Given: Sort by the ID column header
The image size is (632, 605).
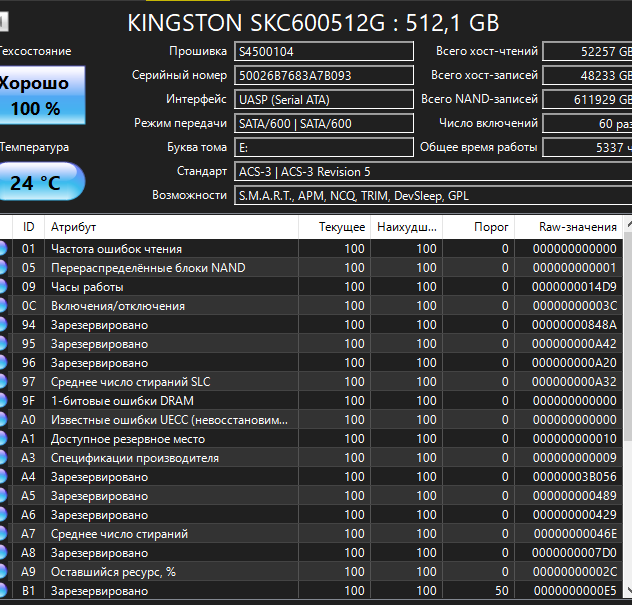Looking at the screenshot, I should point(29,227).
